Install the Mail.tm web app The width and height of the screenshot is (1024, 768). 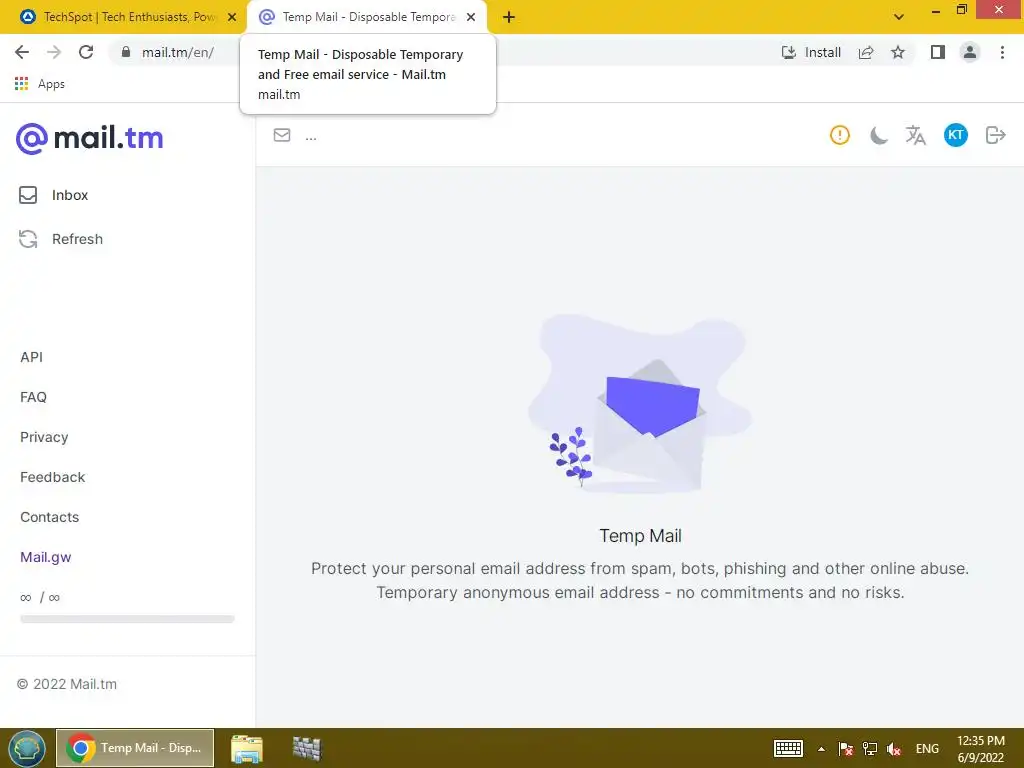coord(811,52)
